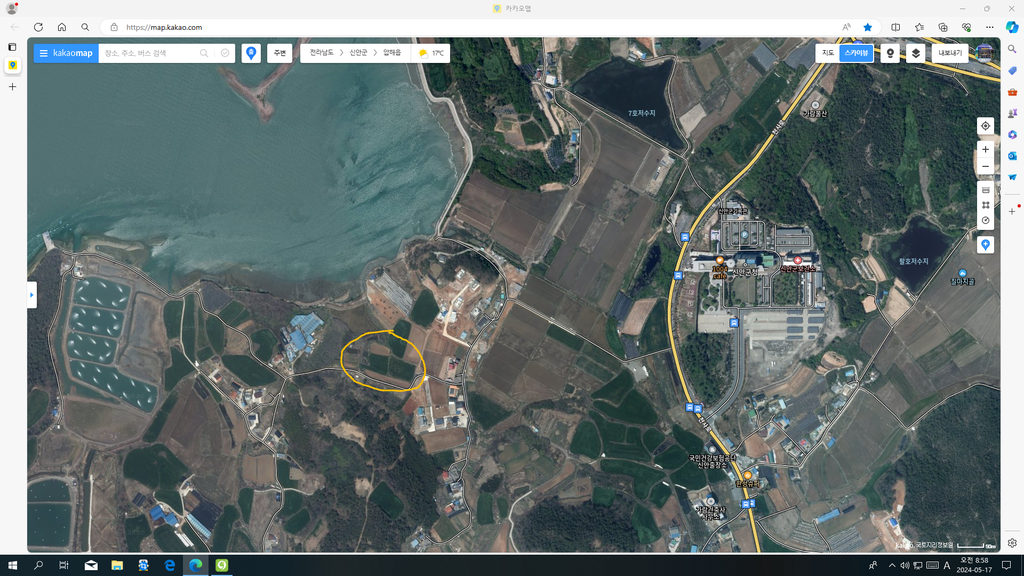Center map on current location
The width and height of the screenshot is (1024, 576).
985,126
